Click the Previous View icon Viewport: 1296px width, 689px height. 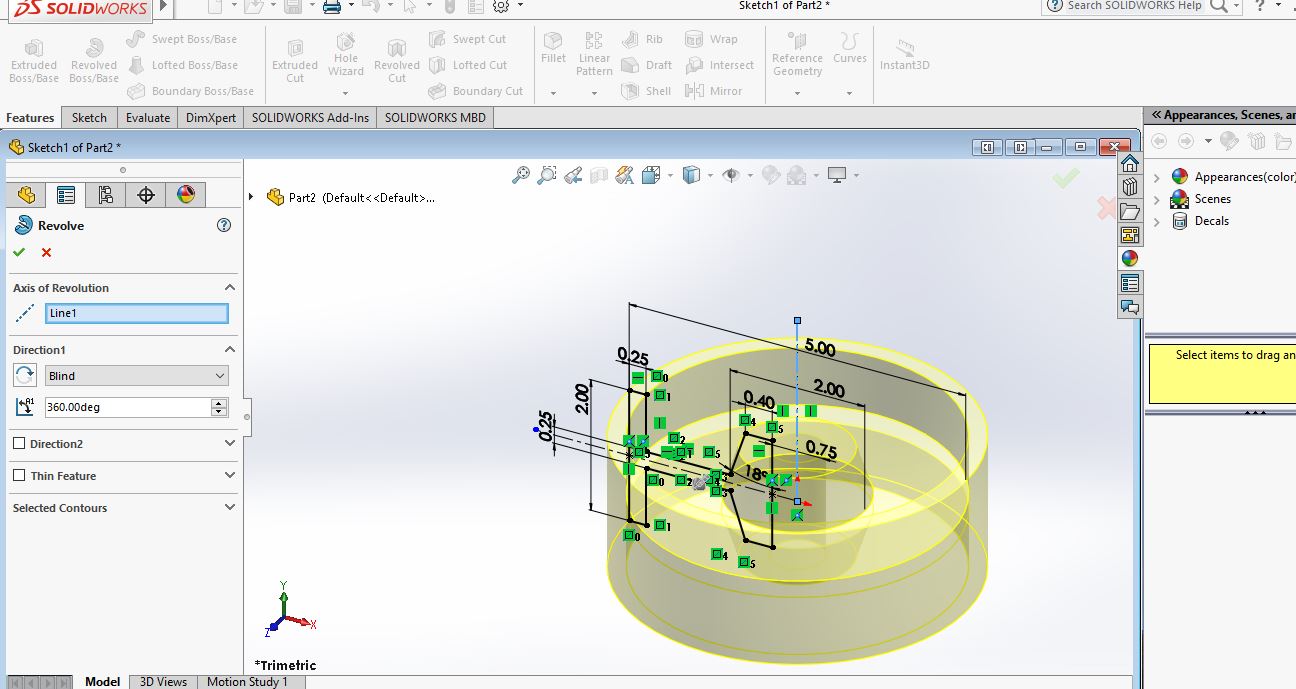(x=573, y=176)
